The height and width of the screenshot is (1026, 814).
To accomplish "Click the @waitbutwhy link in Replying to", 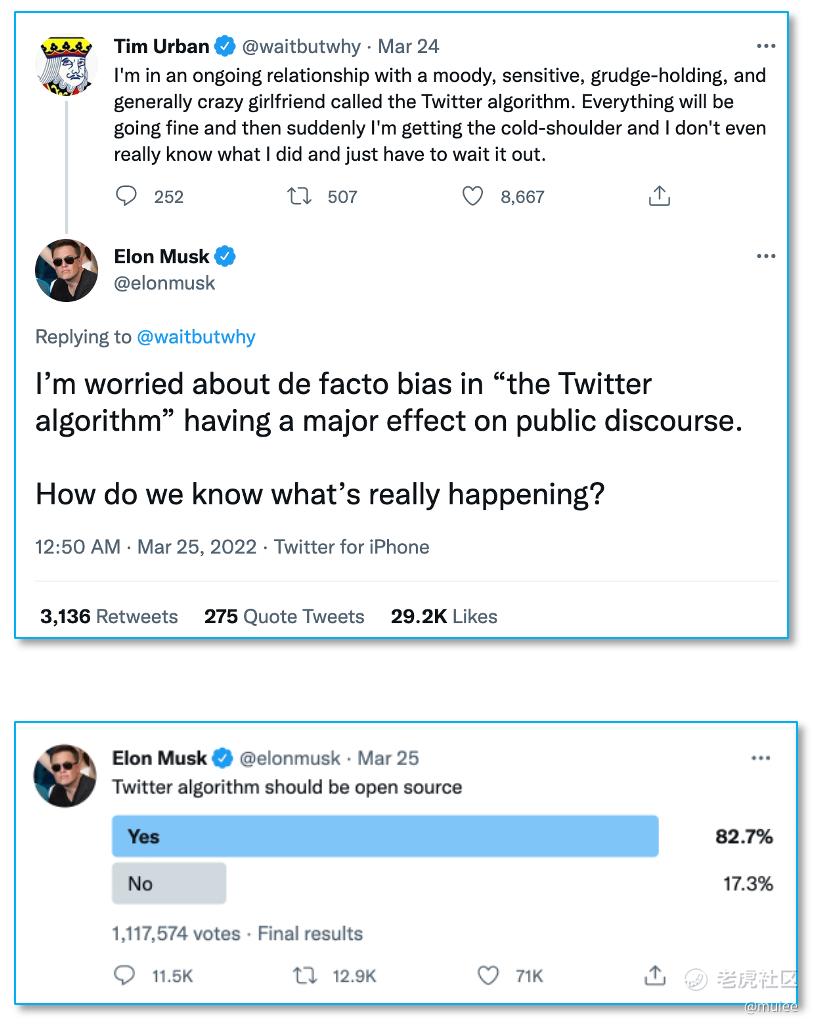I will (x=195, y=337).
